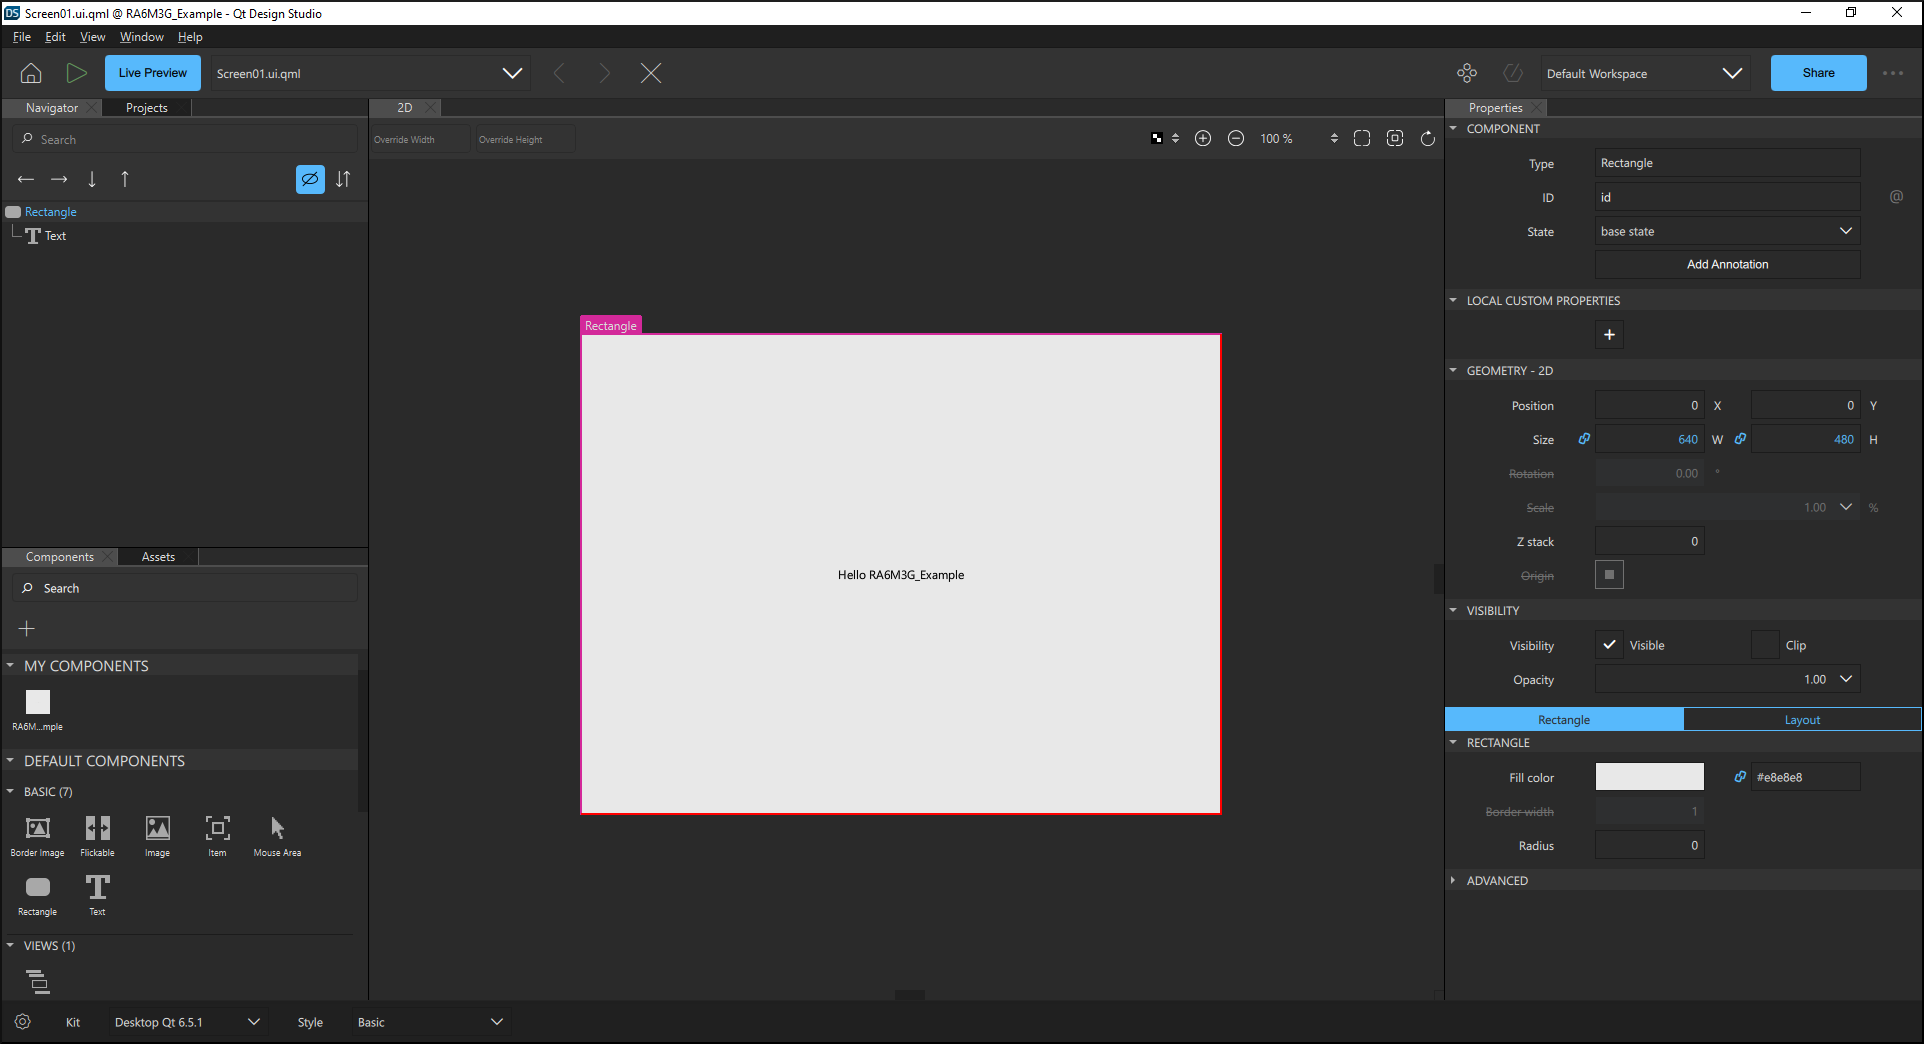
Task: Click the blue Share button
Action: click(1817, 73)
